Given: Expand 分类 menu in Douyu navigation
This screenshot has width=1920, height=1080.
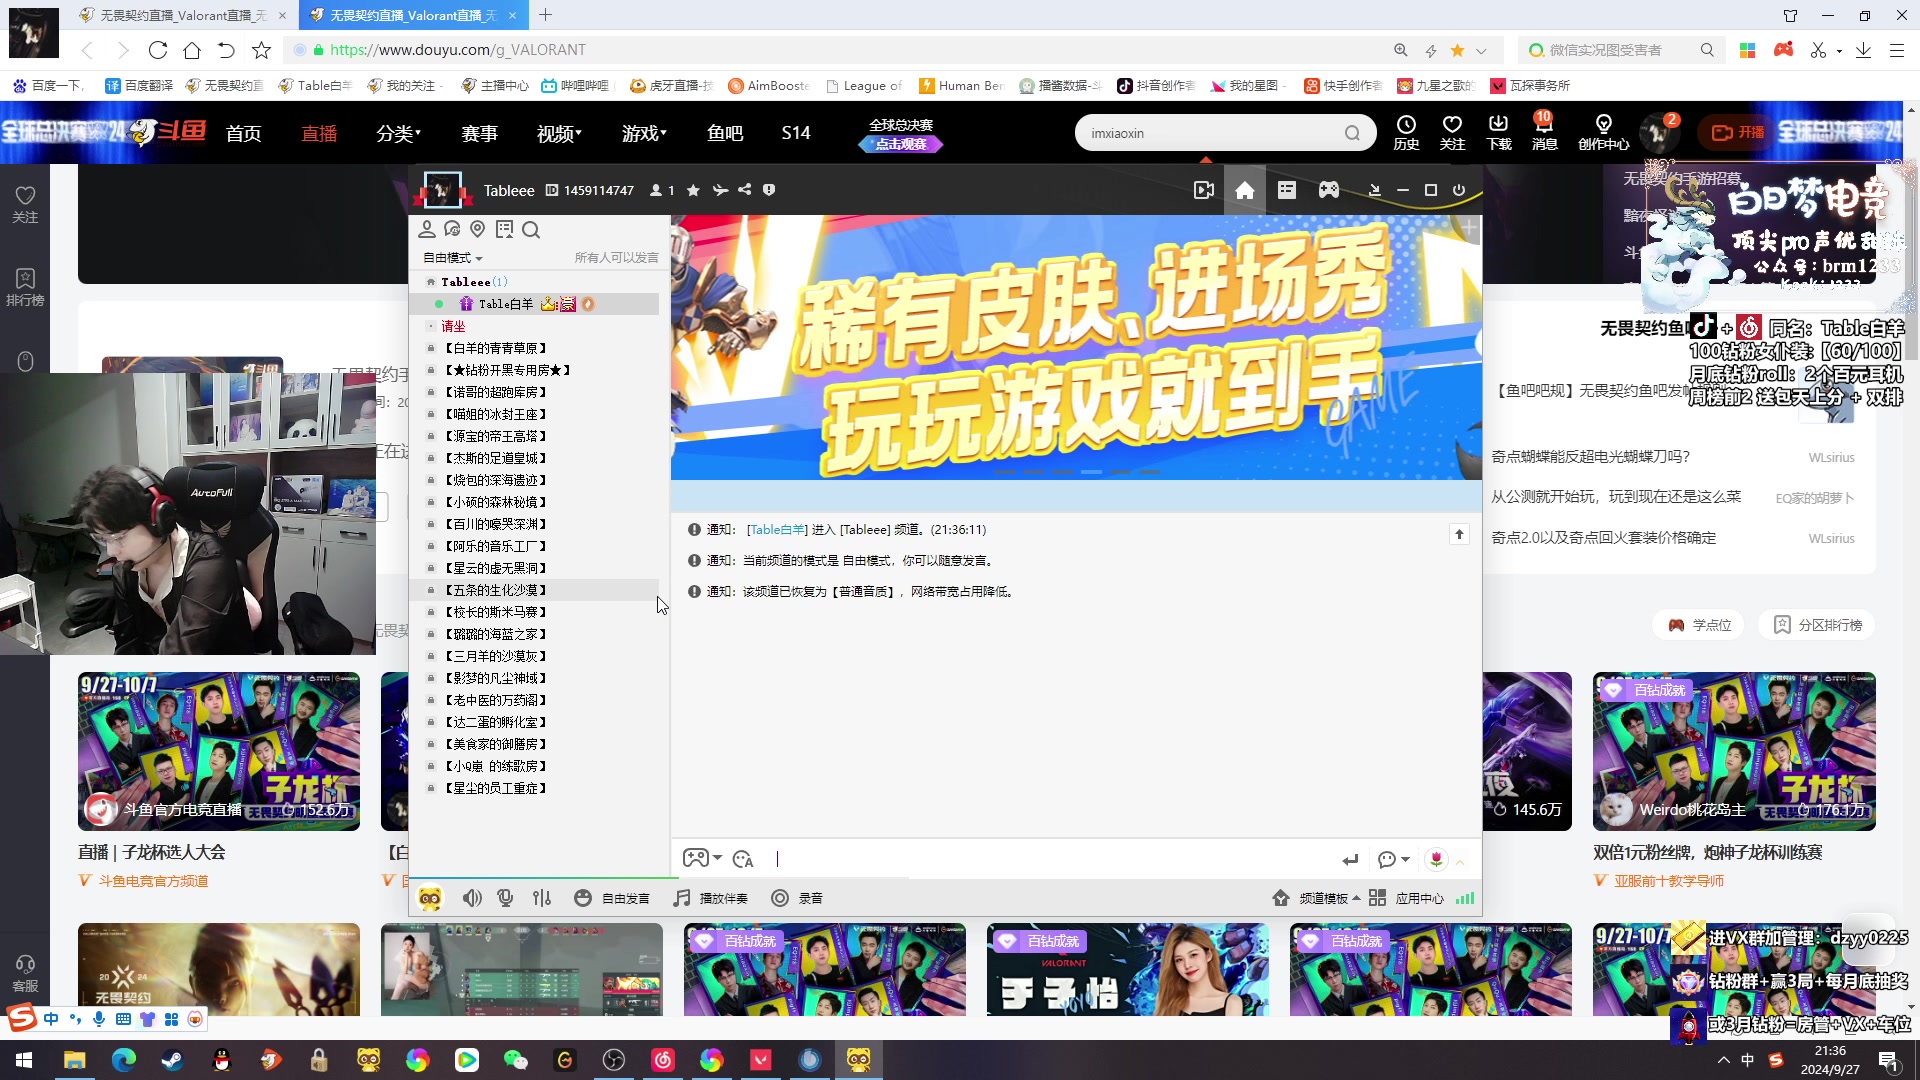Looking at the screenshot, I should coord(398,133).
